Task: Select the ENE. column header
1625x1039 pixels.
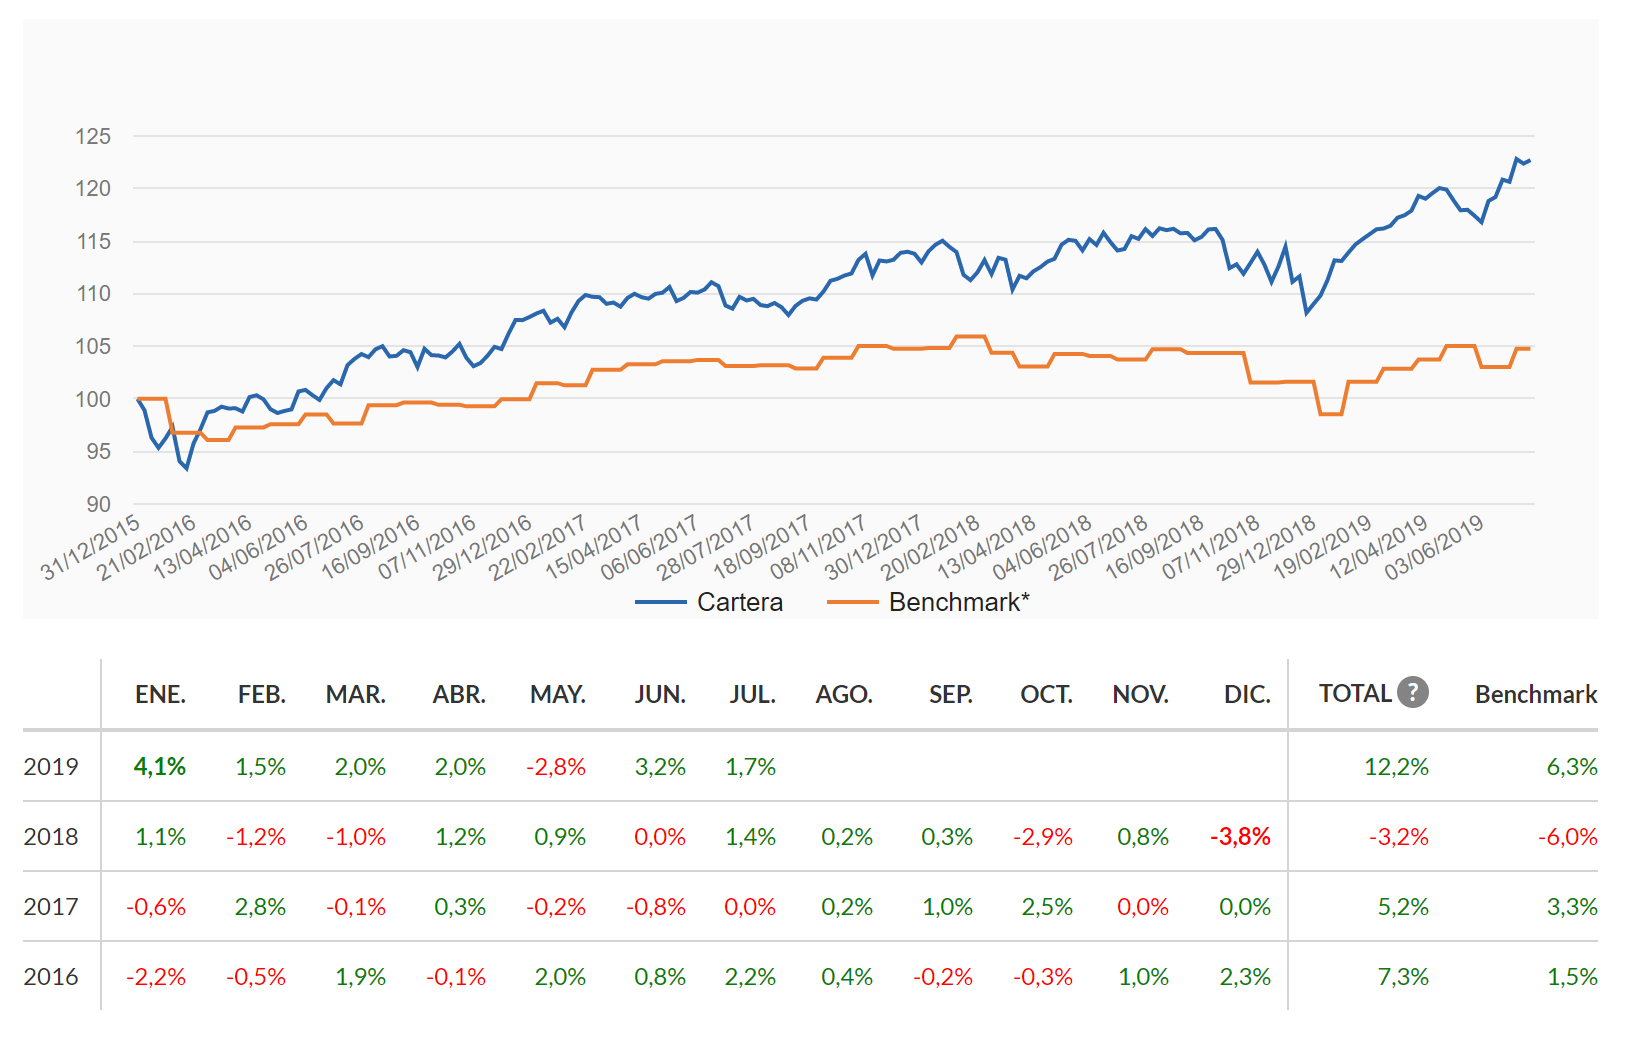Action: pyautogui.click(x=160, y=694)
